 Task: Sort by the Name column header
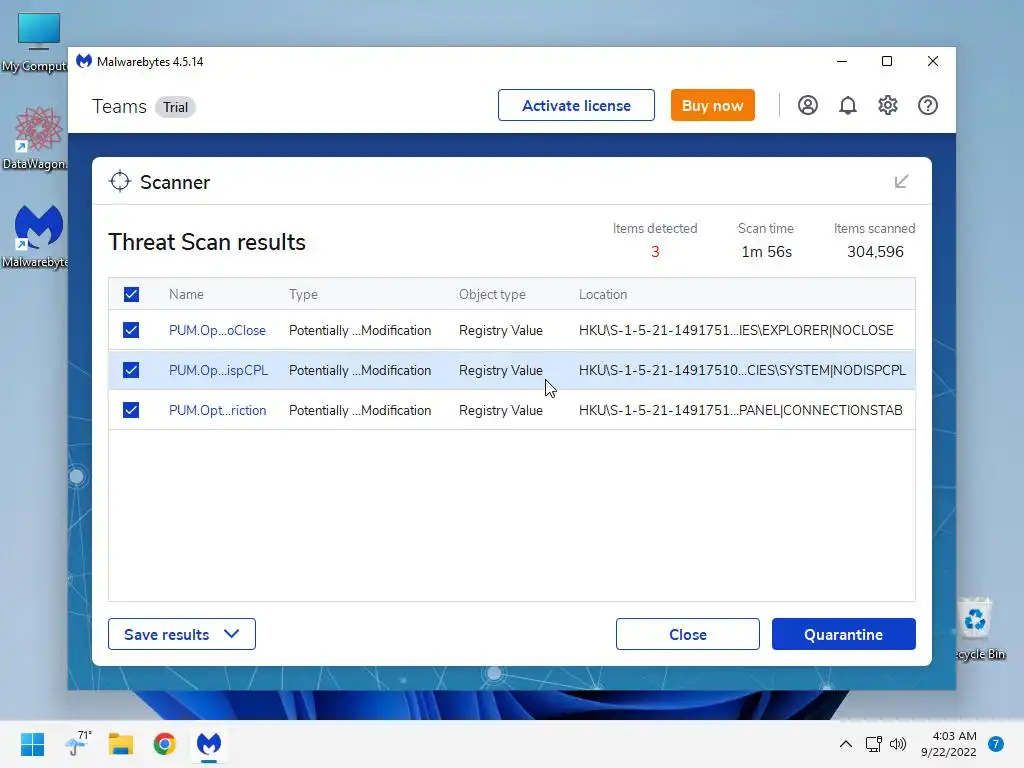tap(186, 295)
